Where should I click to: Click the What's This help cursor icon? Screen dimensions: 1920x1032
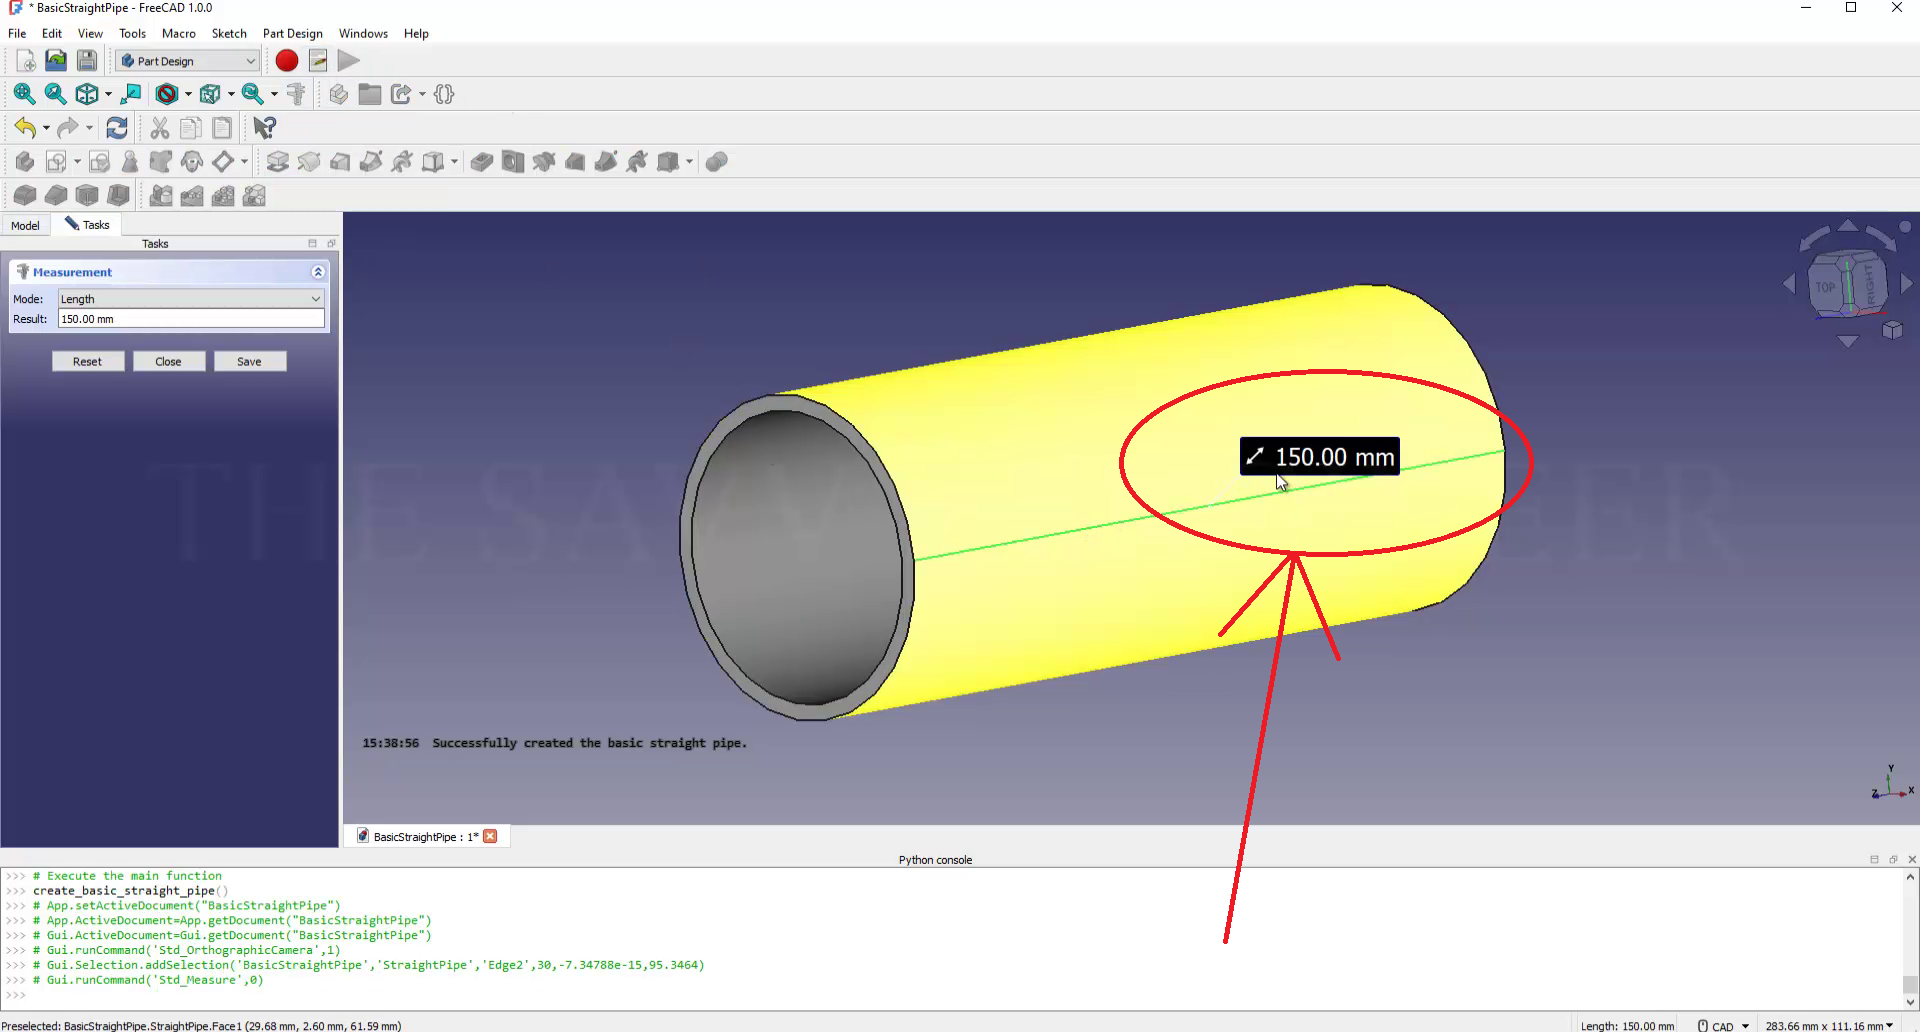coord(264,128)
